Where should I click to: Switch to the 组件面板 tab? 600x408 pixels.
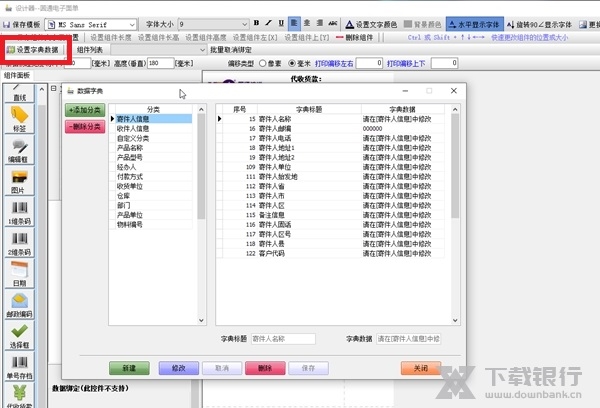(x=17, y=75)
